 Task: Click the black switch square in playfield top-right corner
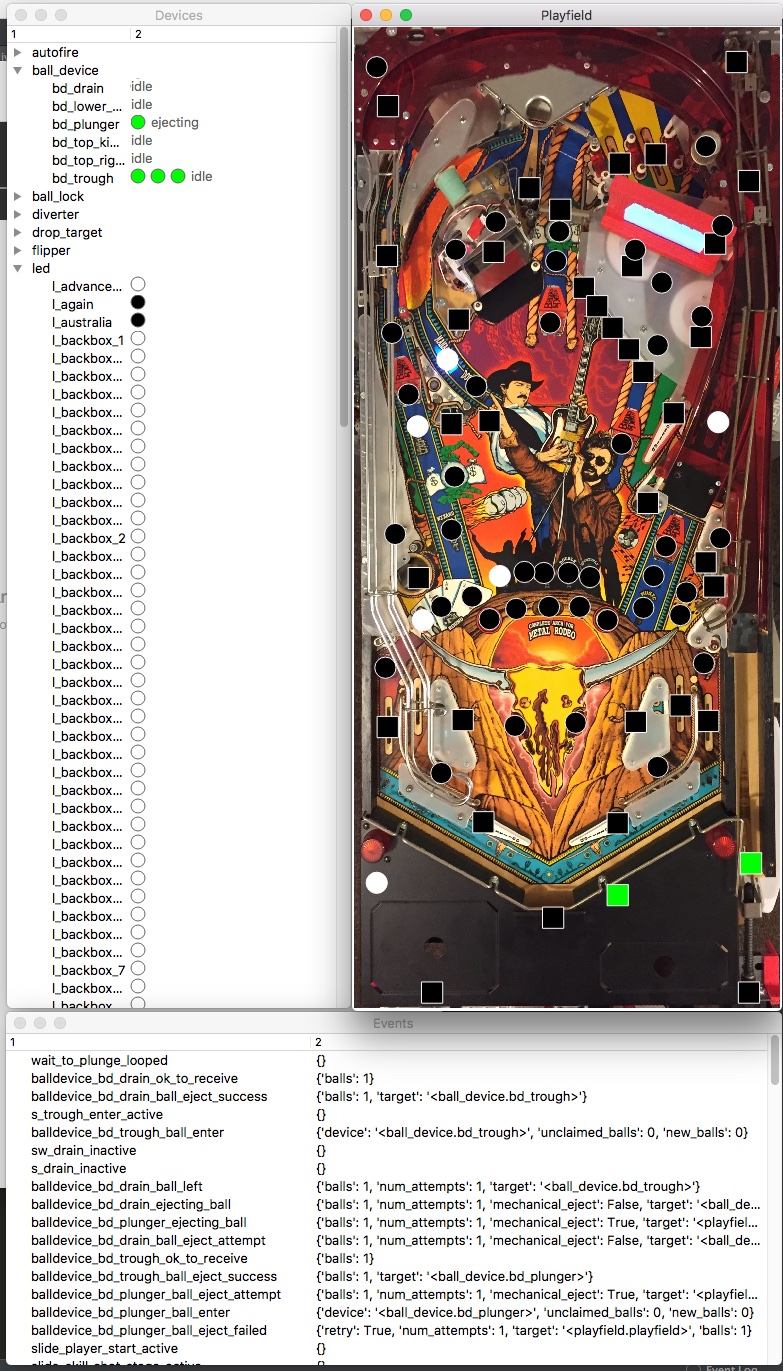736,62
